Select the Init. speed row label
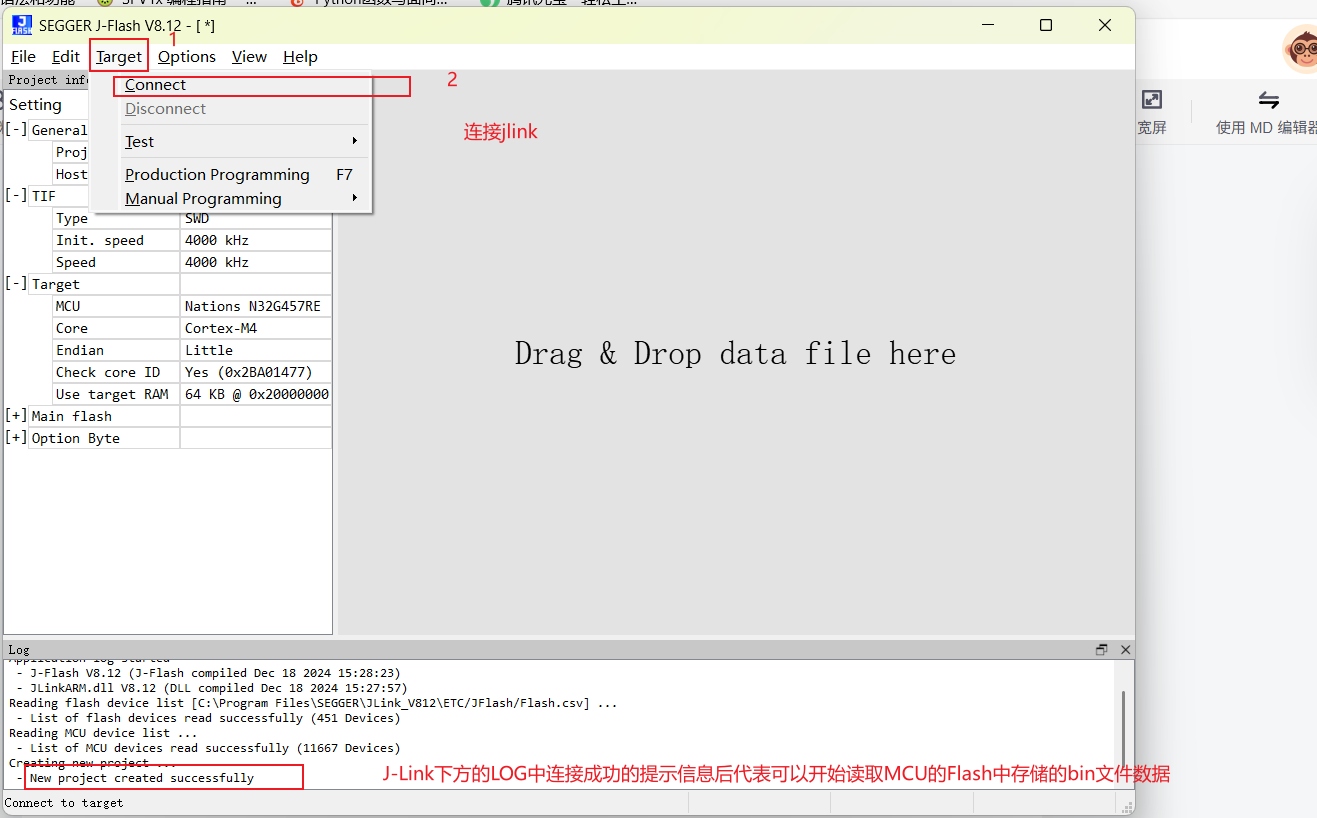The height and width of the screenshot is (818, 1317). (x=117, y=240)
